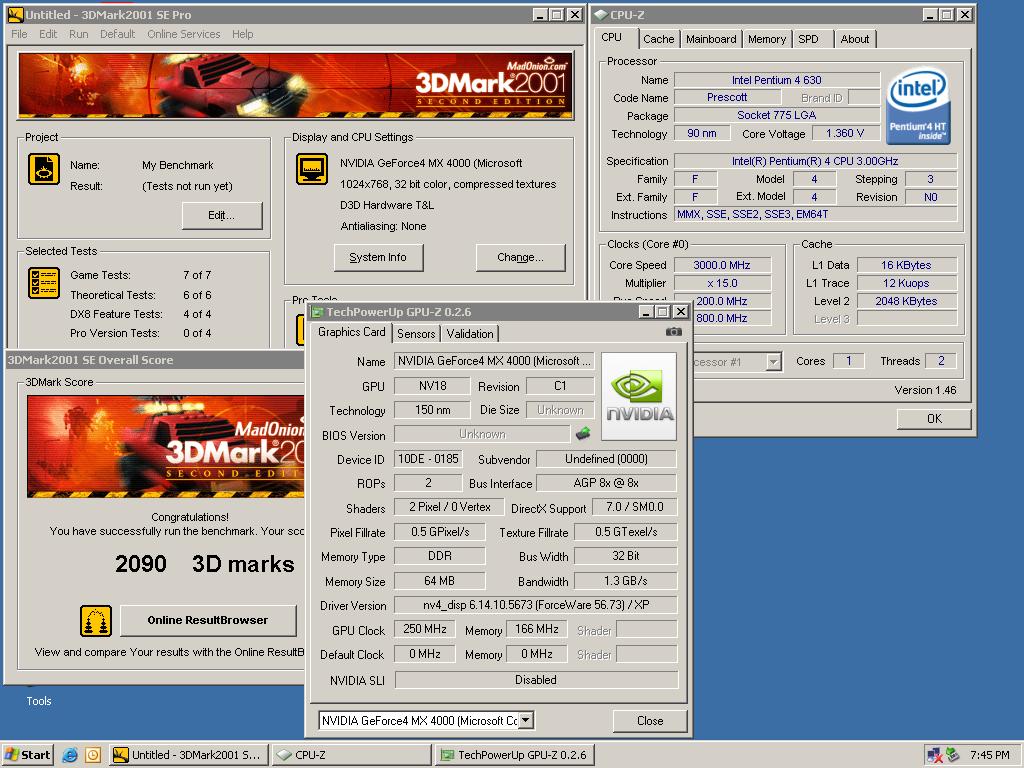The image size is (1024, 768).
Task: Expand the GPU selection dropdown in GPU-Z
Action: coord(526,720)
